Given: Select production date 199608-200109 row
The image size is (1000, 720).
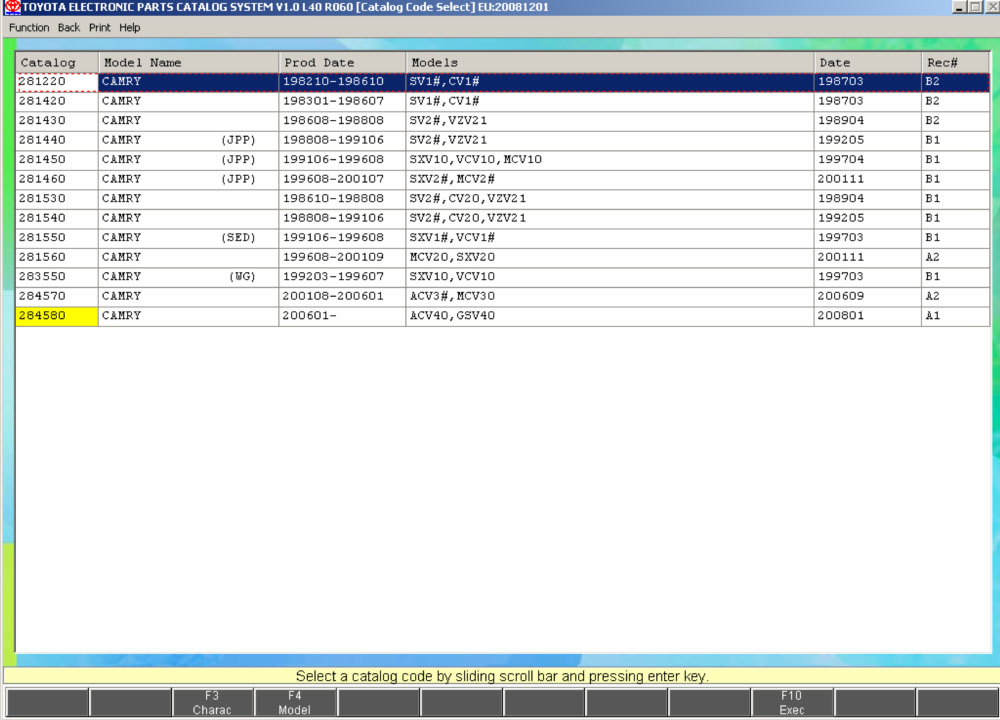Looking at the screenshot, I should coord(342,257).
